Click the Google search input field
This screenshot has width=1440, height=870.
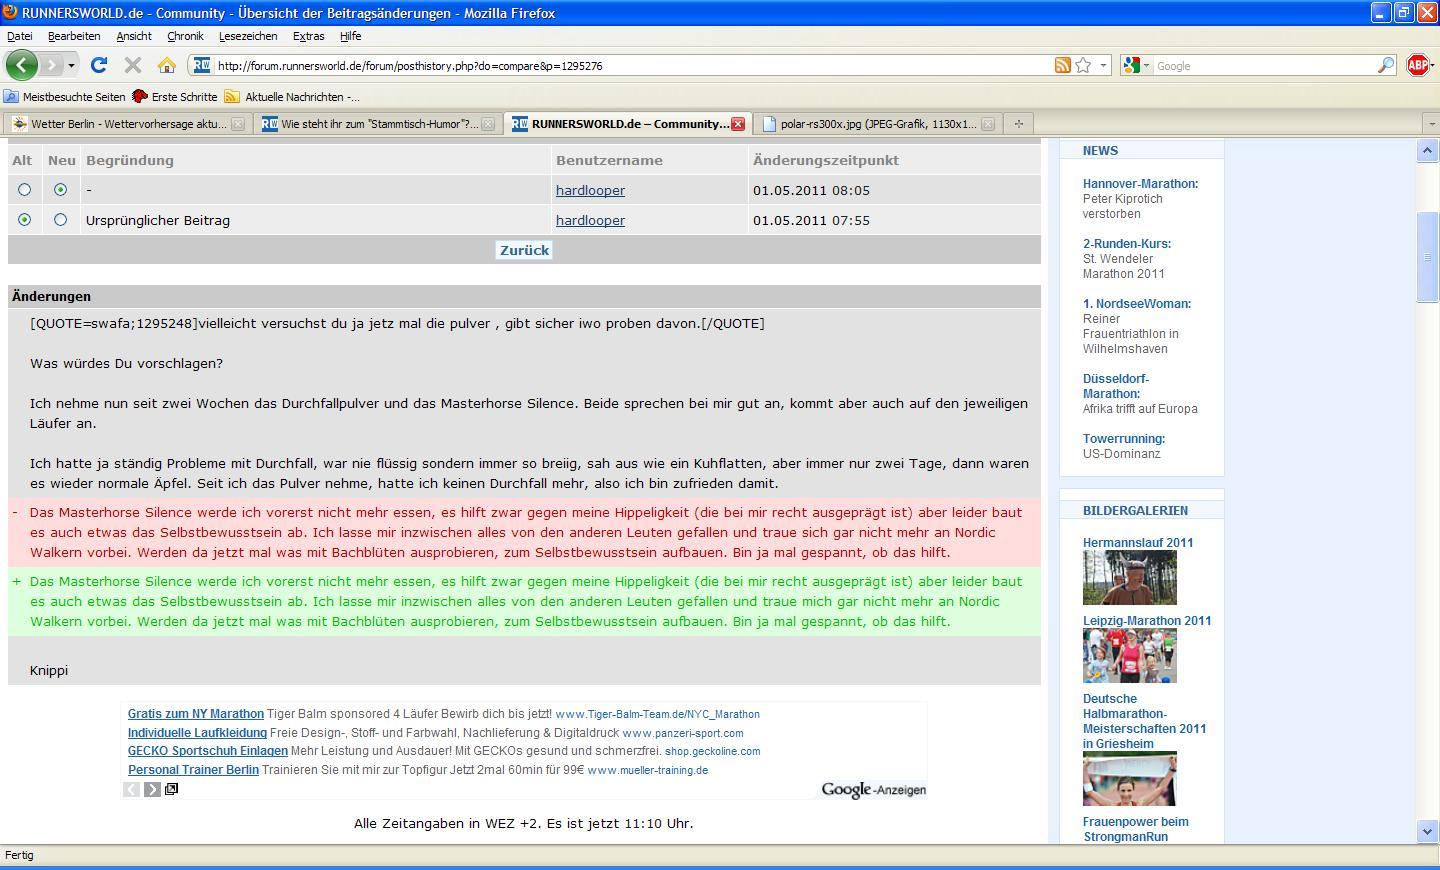pos(1263,66)
